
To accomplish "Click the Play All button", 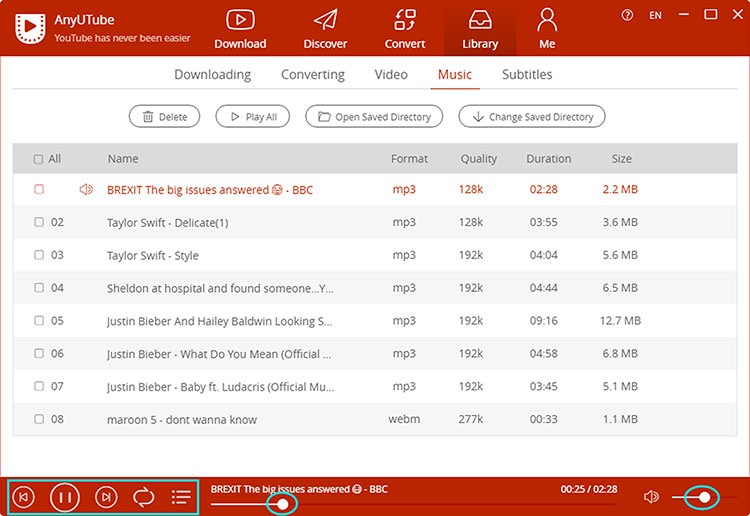I will click(x=253, y=116).
